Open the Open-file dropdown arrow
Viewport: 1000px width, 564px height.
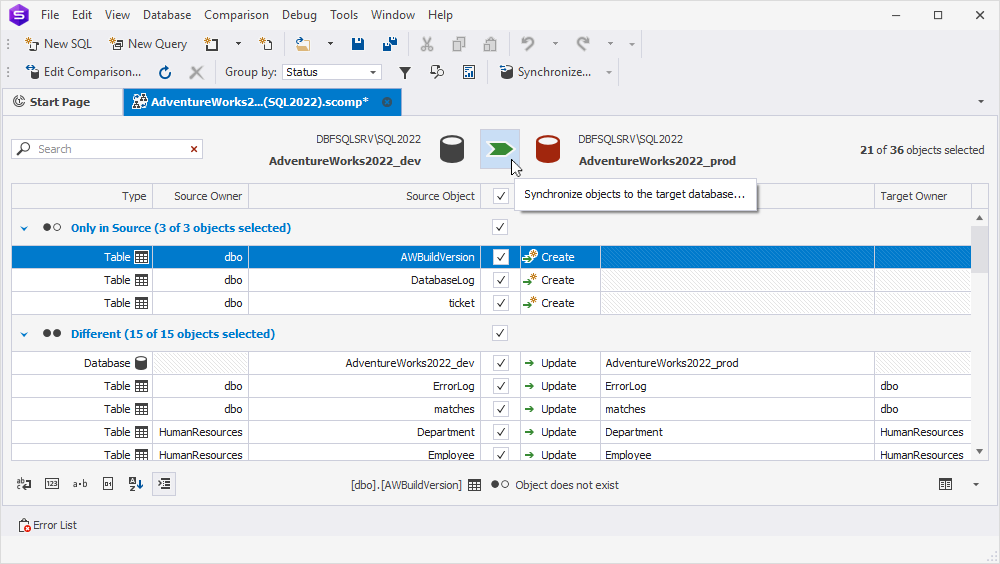pos(330,44)
